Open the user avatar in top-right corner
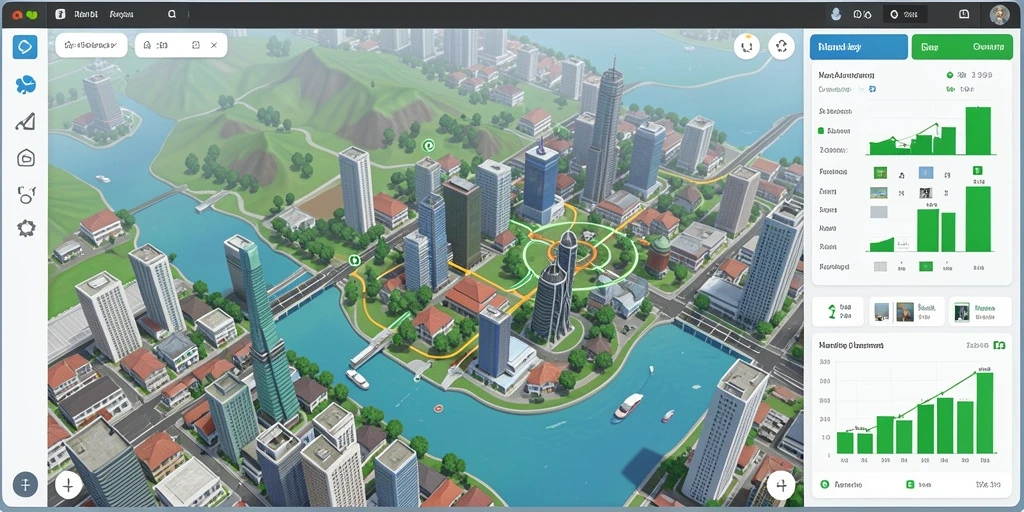Image resolution: width=1024 pixels, height=512 pixels. point(999,14)
